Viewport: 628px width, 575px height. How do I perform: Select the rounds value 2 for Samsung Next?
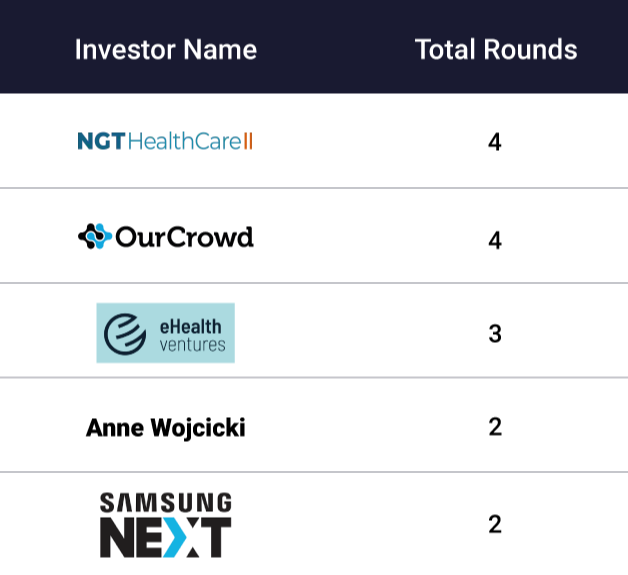pyautogui.click(x=495, y=524)
